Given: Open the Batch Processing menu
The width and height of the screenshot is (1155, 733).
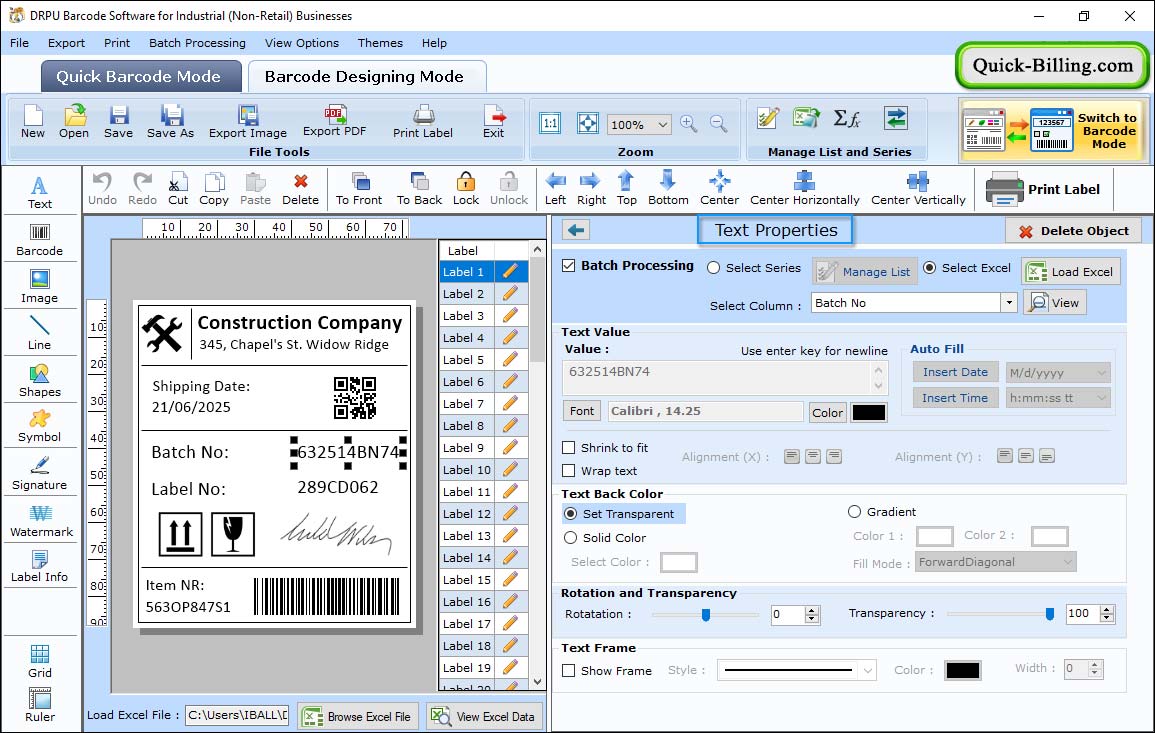Looking at the screenshot, I should [197, 43].
